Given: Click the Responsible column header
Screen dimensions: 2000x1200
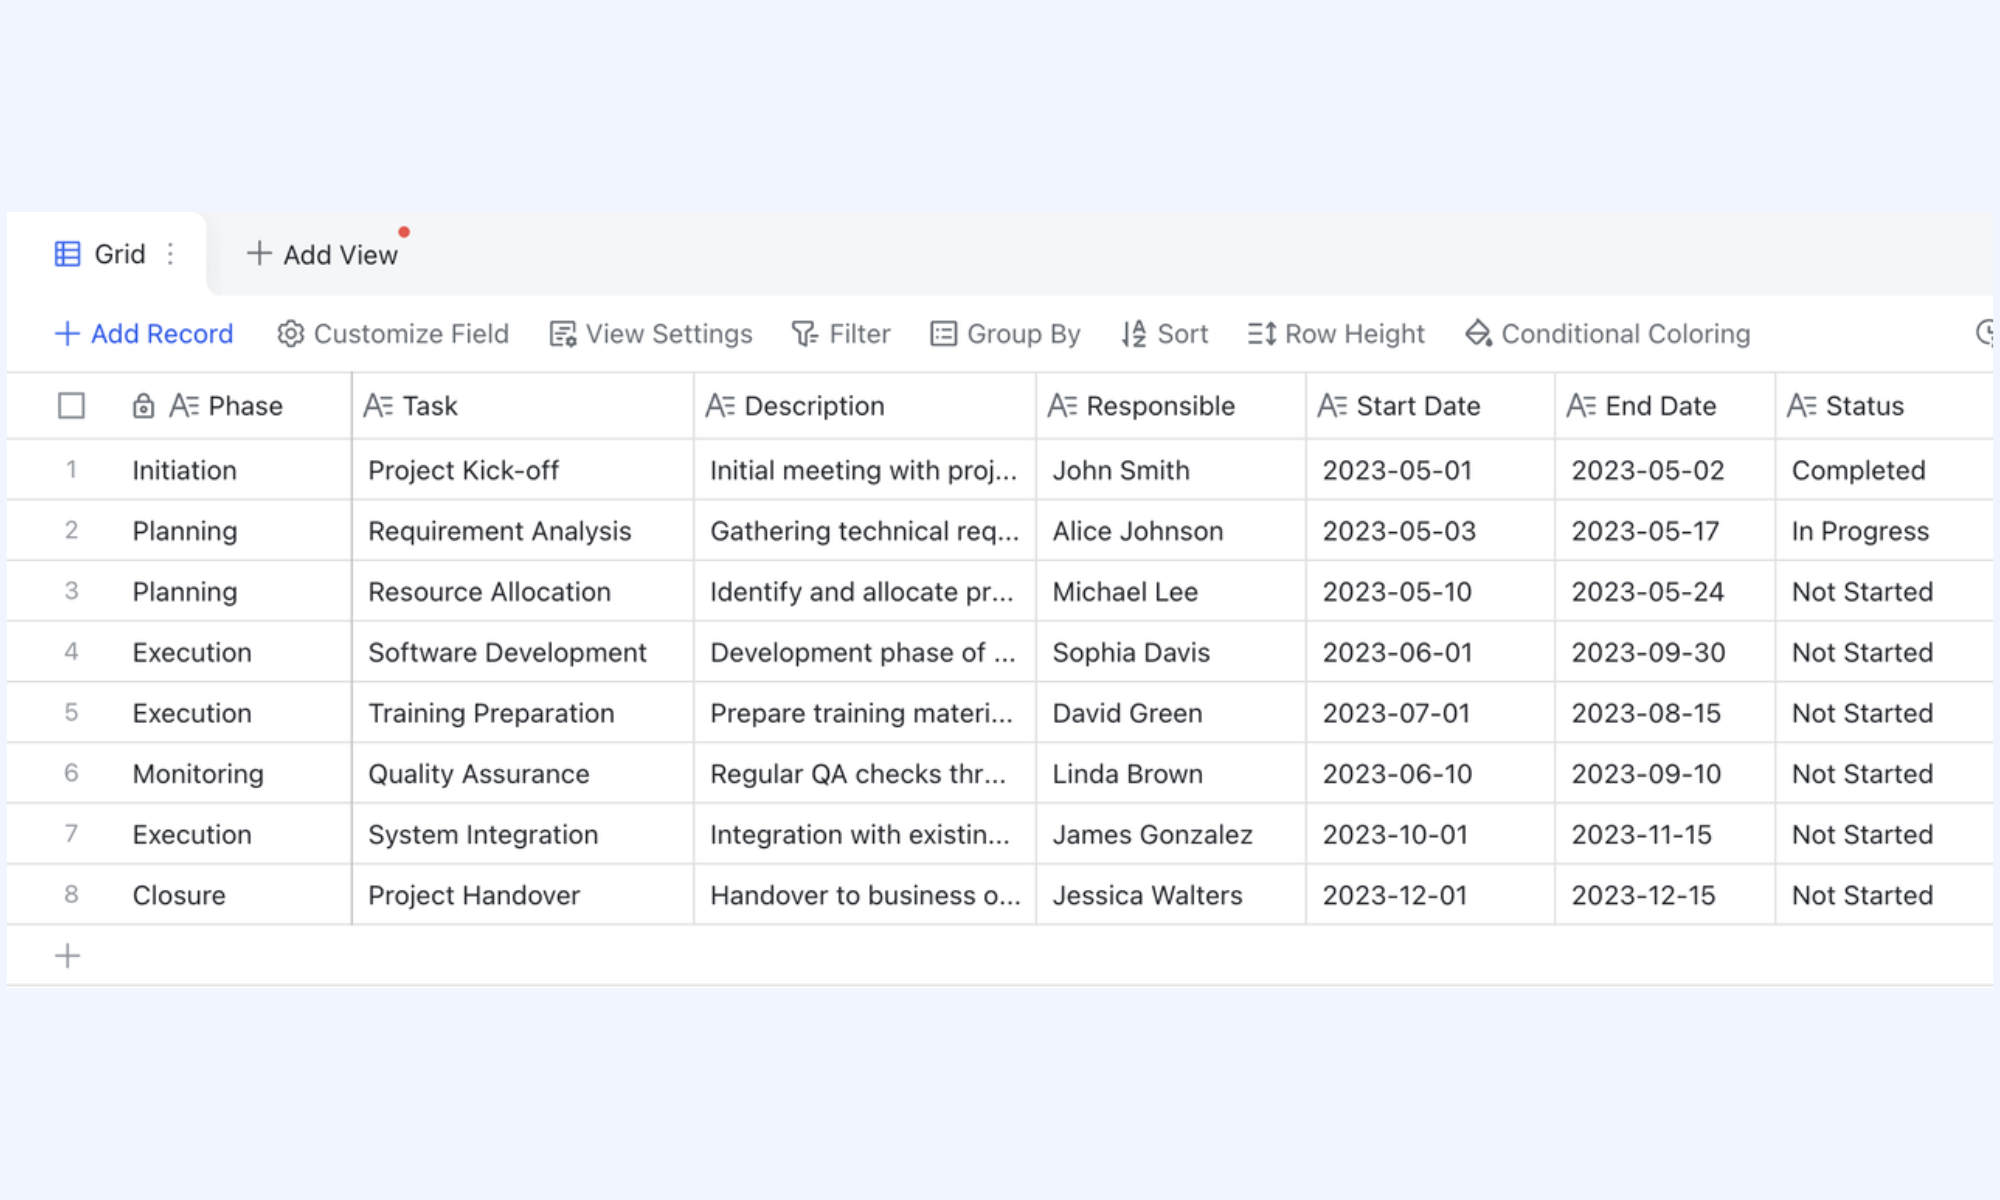Looking at the screenshot, I should click(x=1171, y=406).
